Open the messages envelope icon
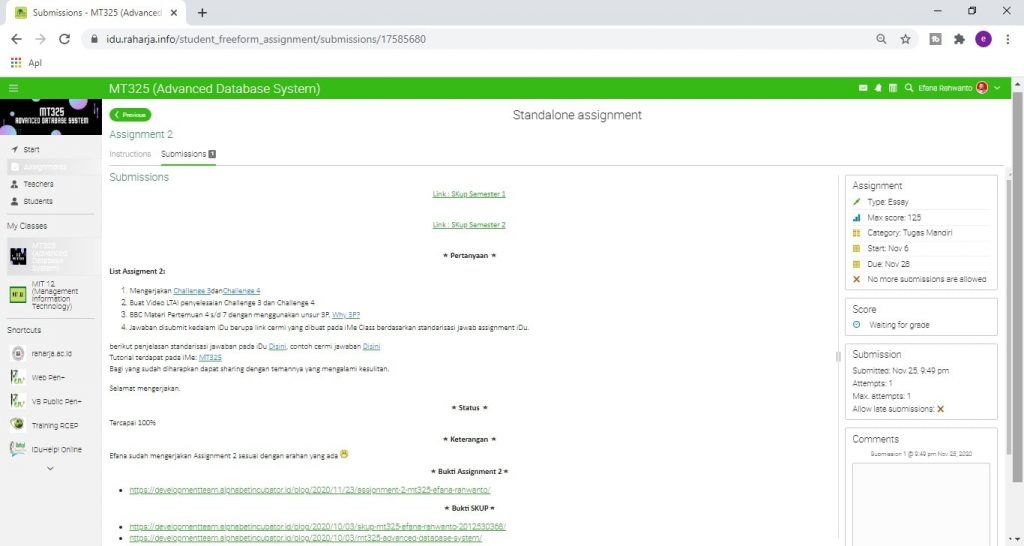Viewport: 1024px width, 546px height. pos(863,89)
